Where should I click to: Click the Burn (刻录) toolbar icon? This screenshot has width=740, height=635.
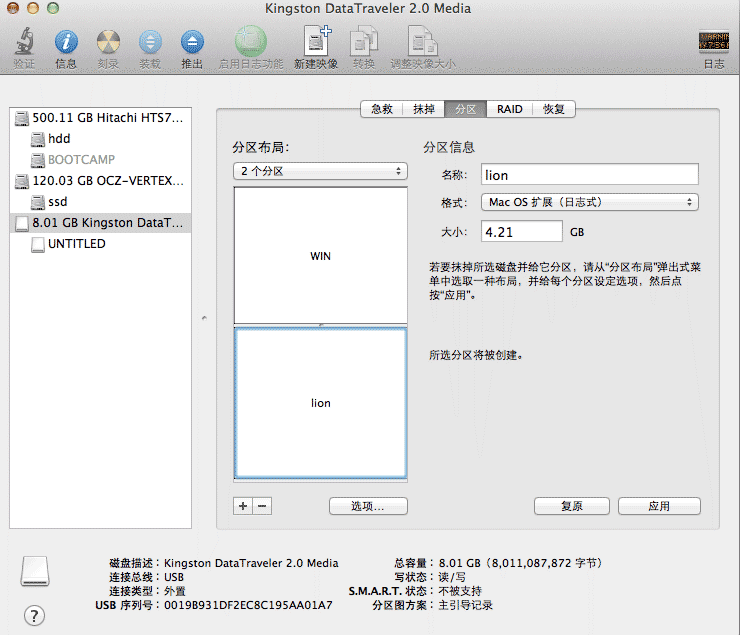pyautogui.click(x=108, y=42)
